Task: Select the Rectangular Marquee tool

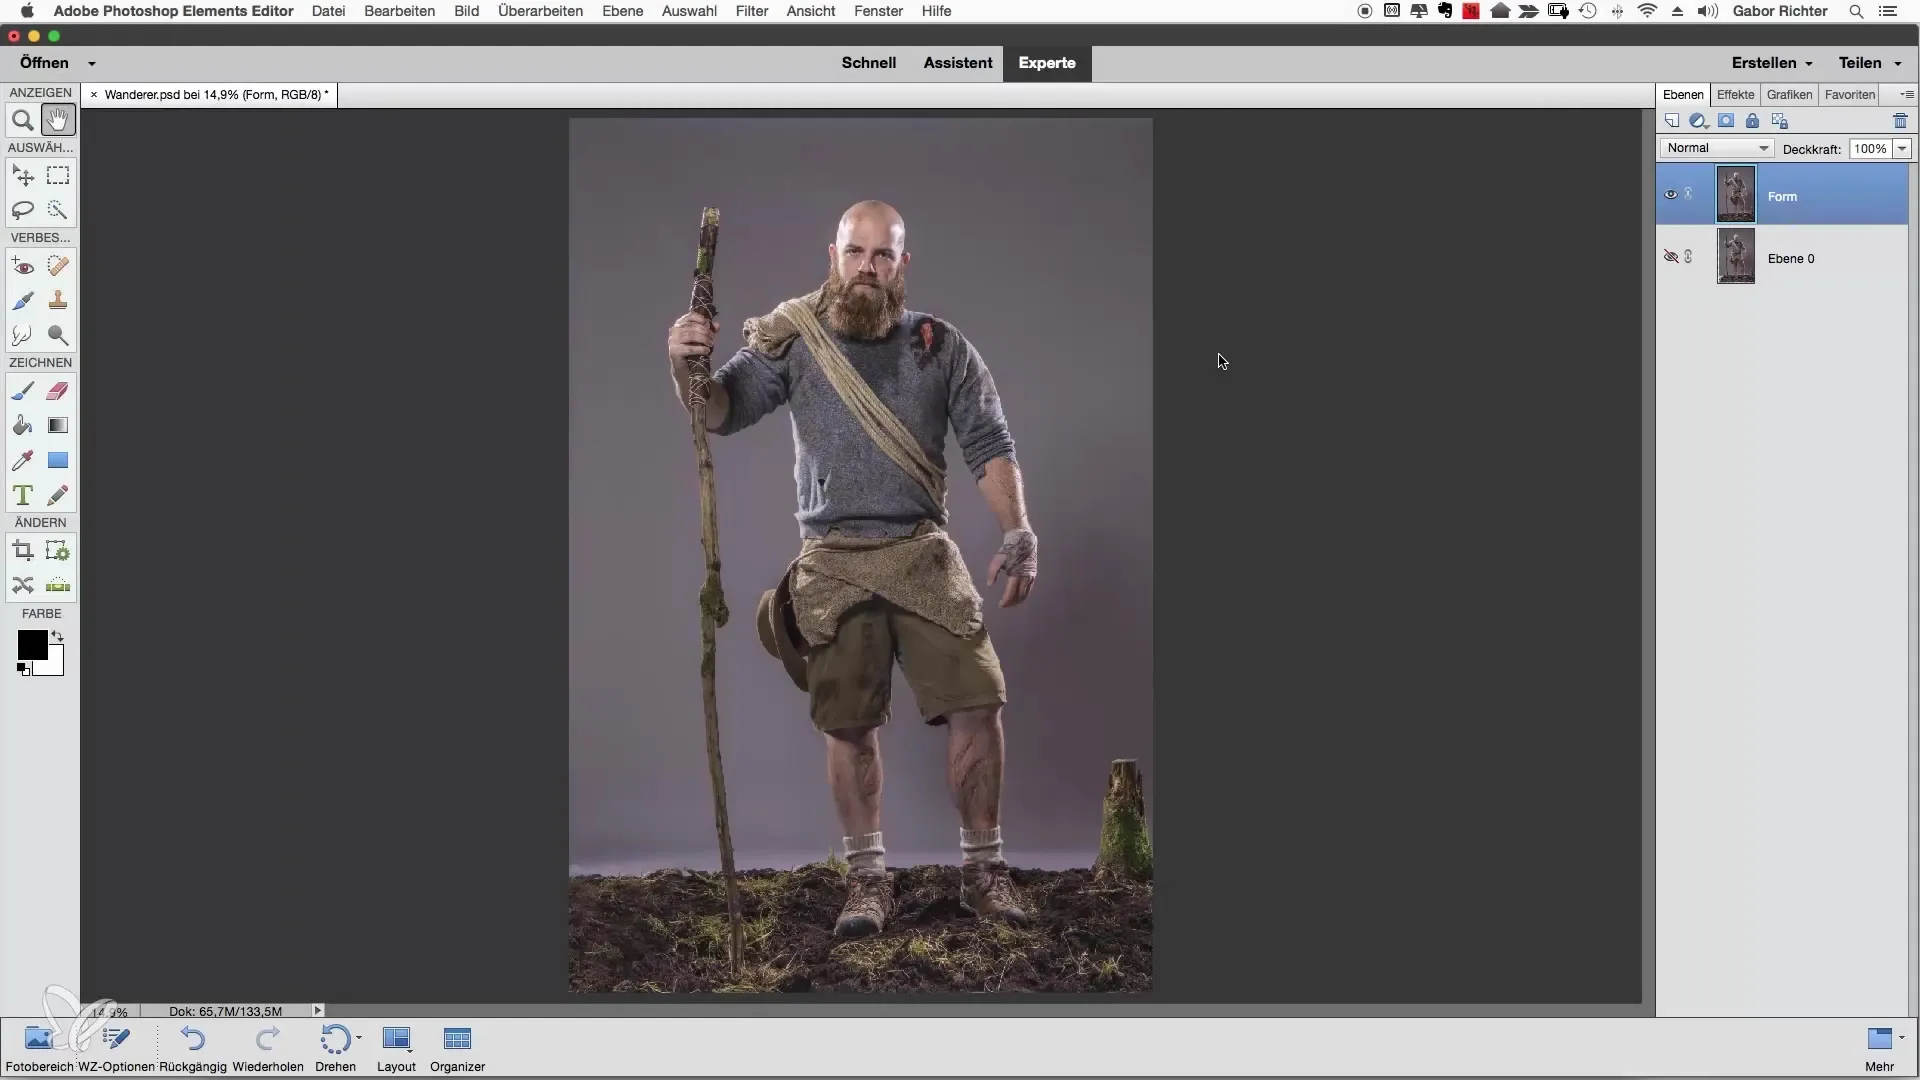Action: (x=58, y=176)
